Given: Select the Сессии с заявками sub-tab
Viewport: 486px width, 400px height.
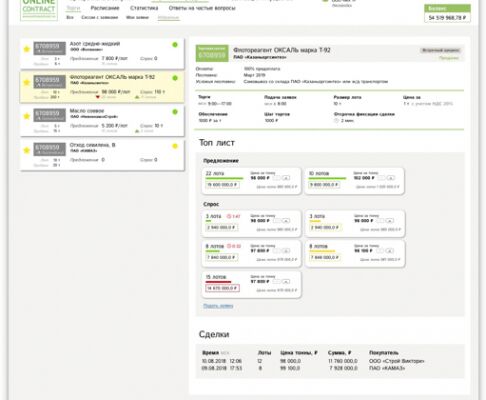Looking at the screenshot, I should pyautogui.click(x=100, y=17).
